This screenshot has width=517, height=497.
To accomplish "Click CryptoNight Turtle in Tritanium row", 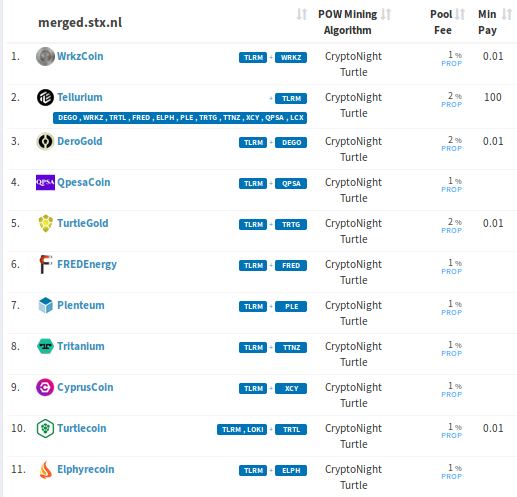I will pyautogui.click(x=353, y=354).
